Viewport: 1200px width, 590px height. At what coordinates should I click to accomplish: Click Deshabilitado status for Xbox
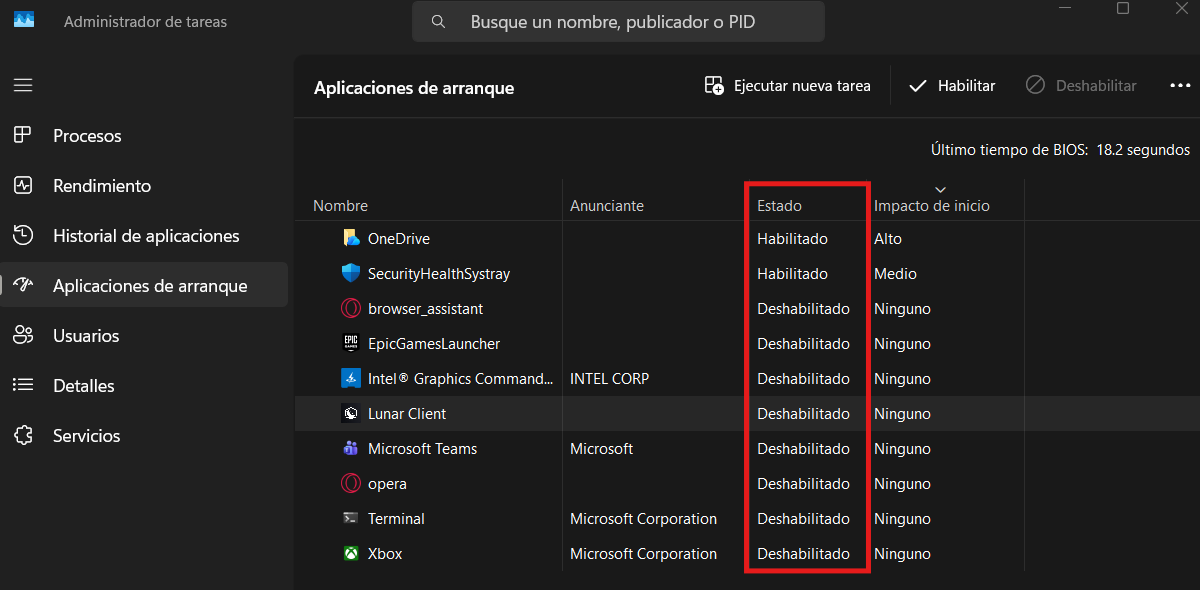(803, 553)
